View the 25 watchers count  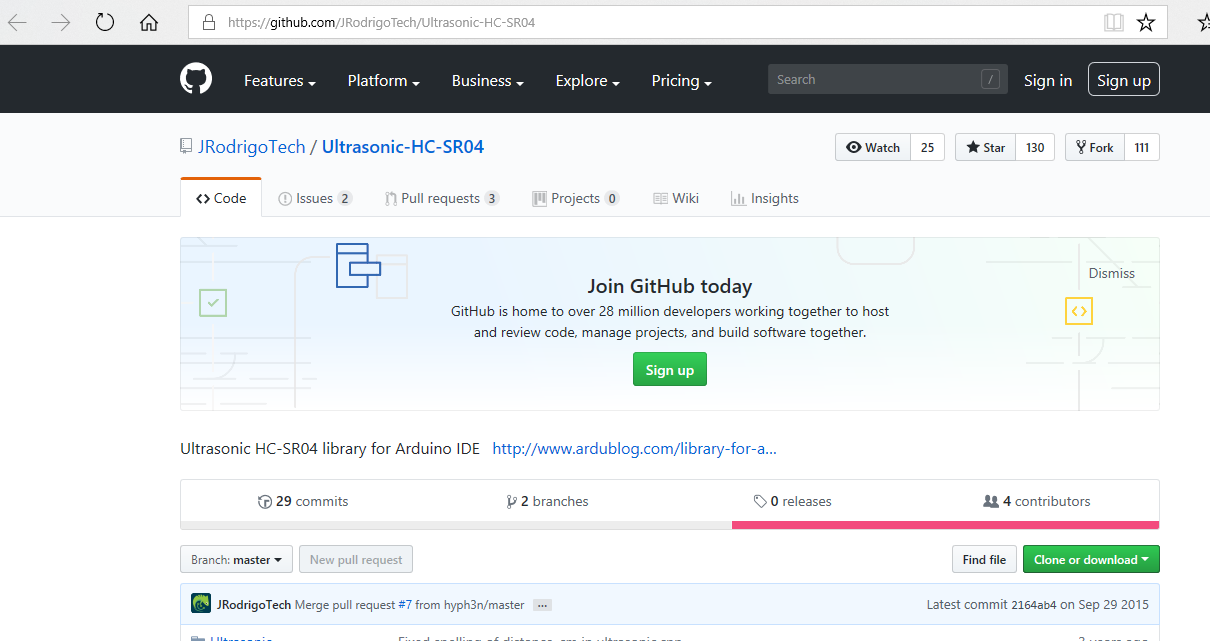coord(928,147)
